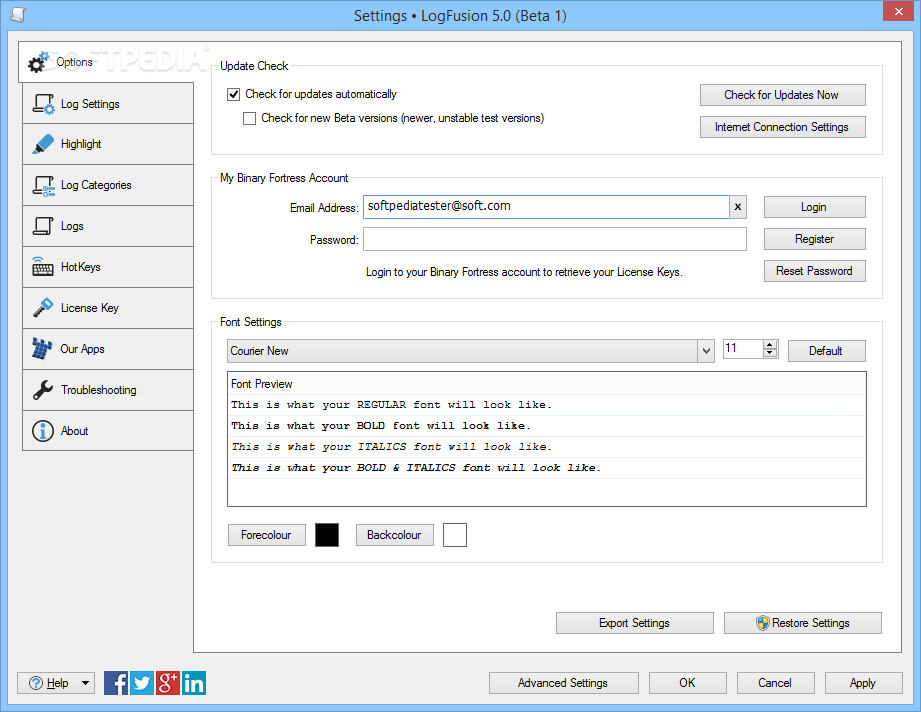Click the REGULAR font preview line
921x712 pixels.
(547, 405)
